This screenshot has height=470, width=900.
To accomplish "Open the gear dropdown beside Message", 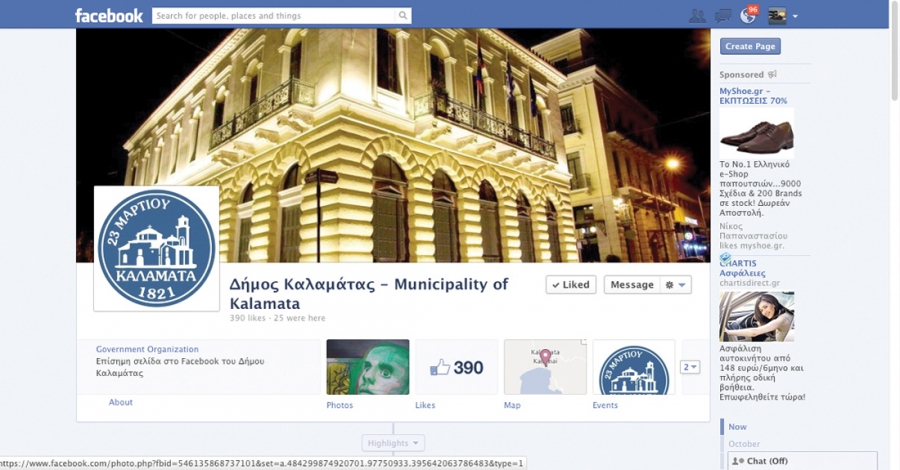I will click(x=676, y=285).
